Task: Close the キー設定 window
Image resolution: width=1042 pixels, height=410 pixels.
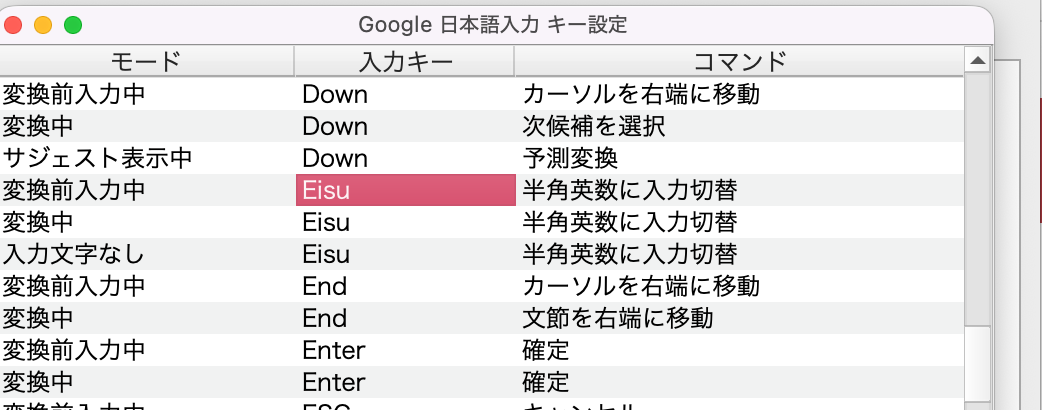Action: [x=13, y=25]
